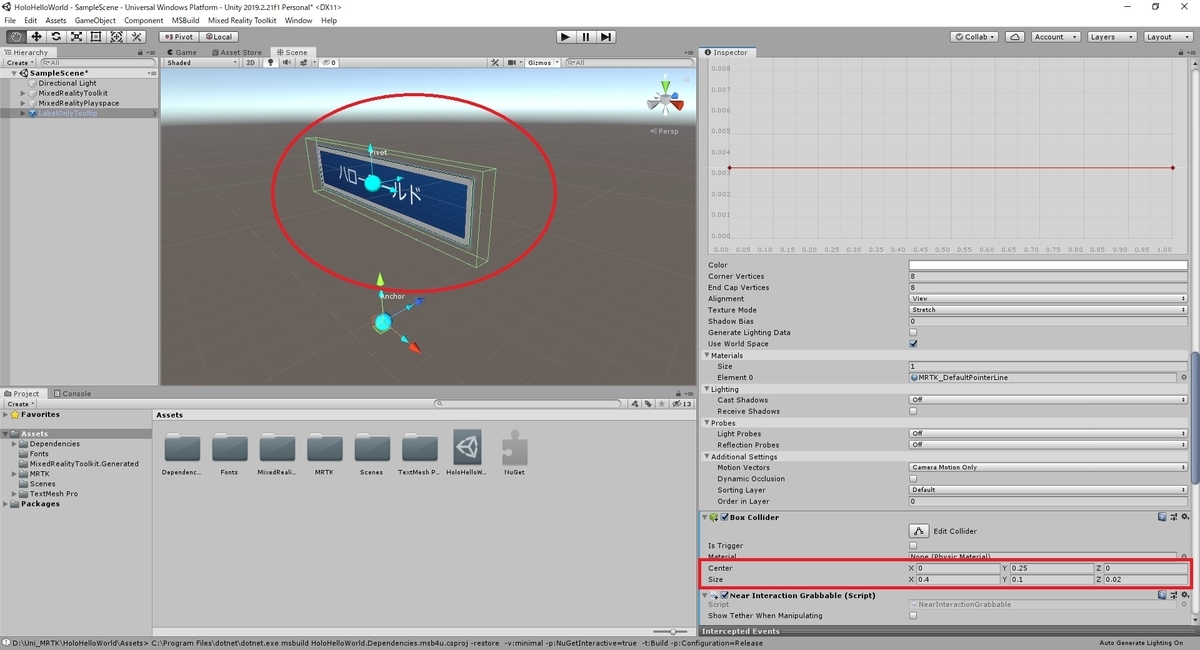1200x650 pixels.
Task: Open the Gizmos dropdown
Action: pyautogui.click(x=544, y=62)
